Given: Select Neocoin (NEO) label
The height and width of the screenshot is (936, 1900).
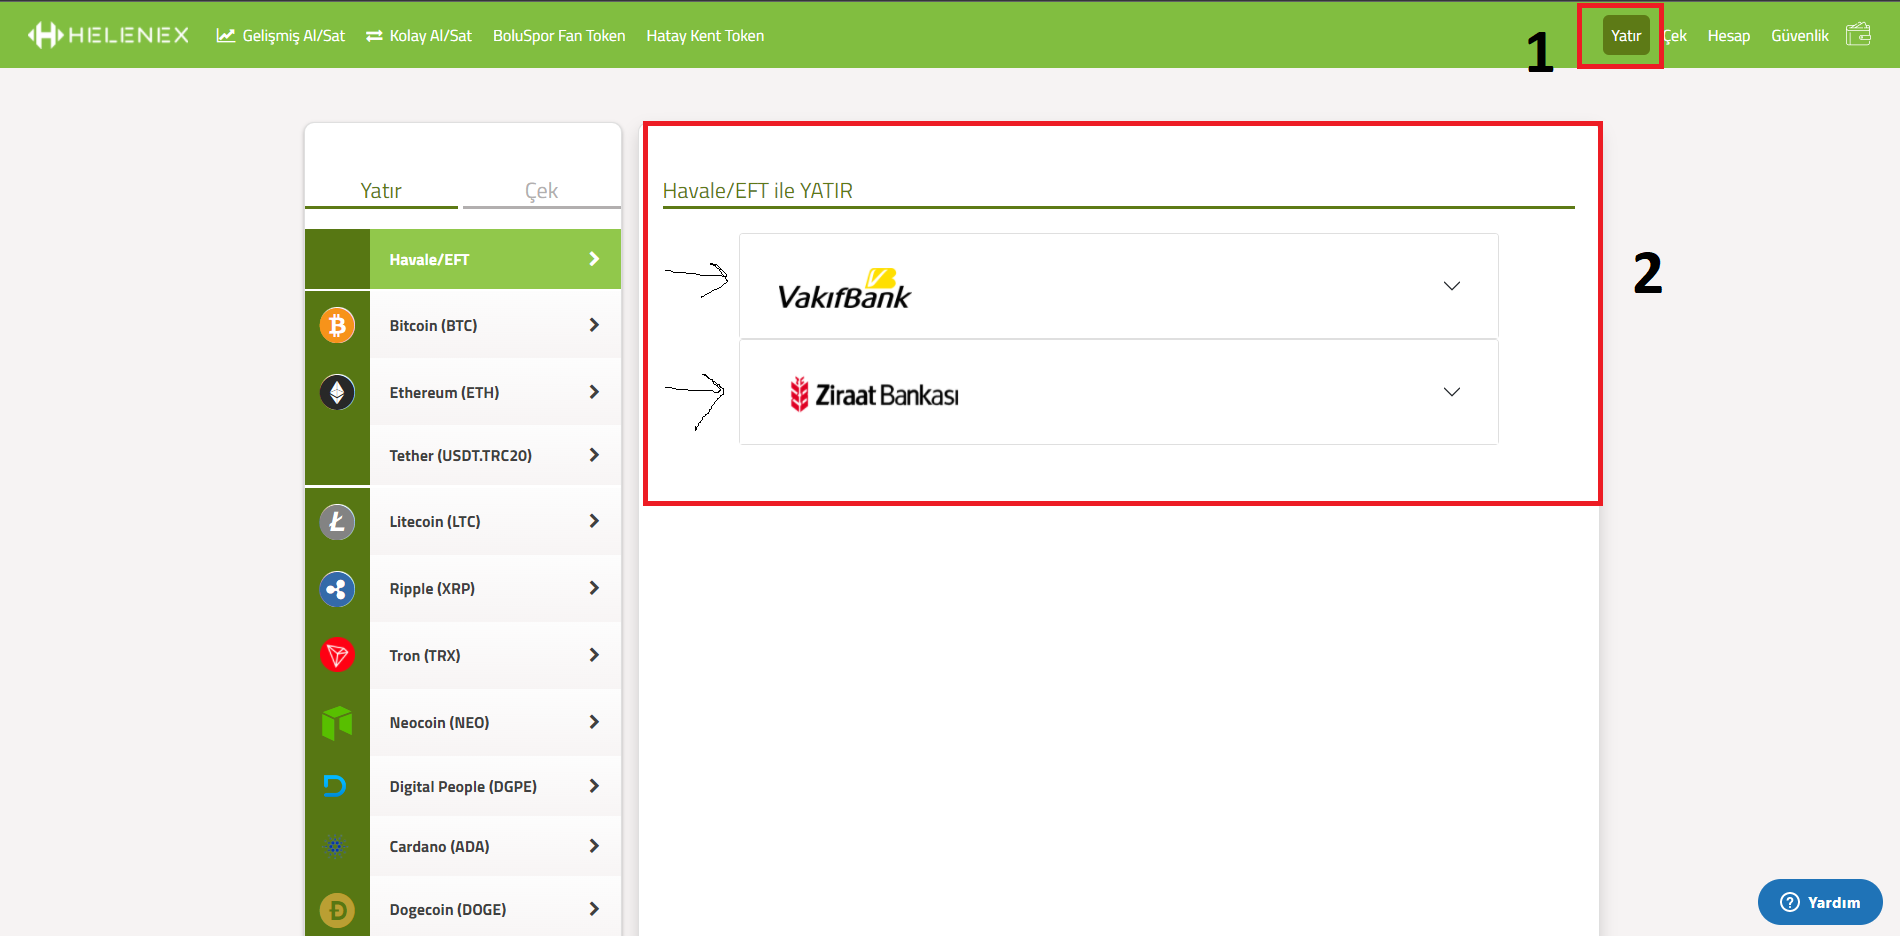Looking at the screenshot, I should (x=439, y=723).
